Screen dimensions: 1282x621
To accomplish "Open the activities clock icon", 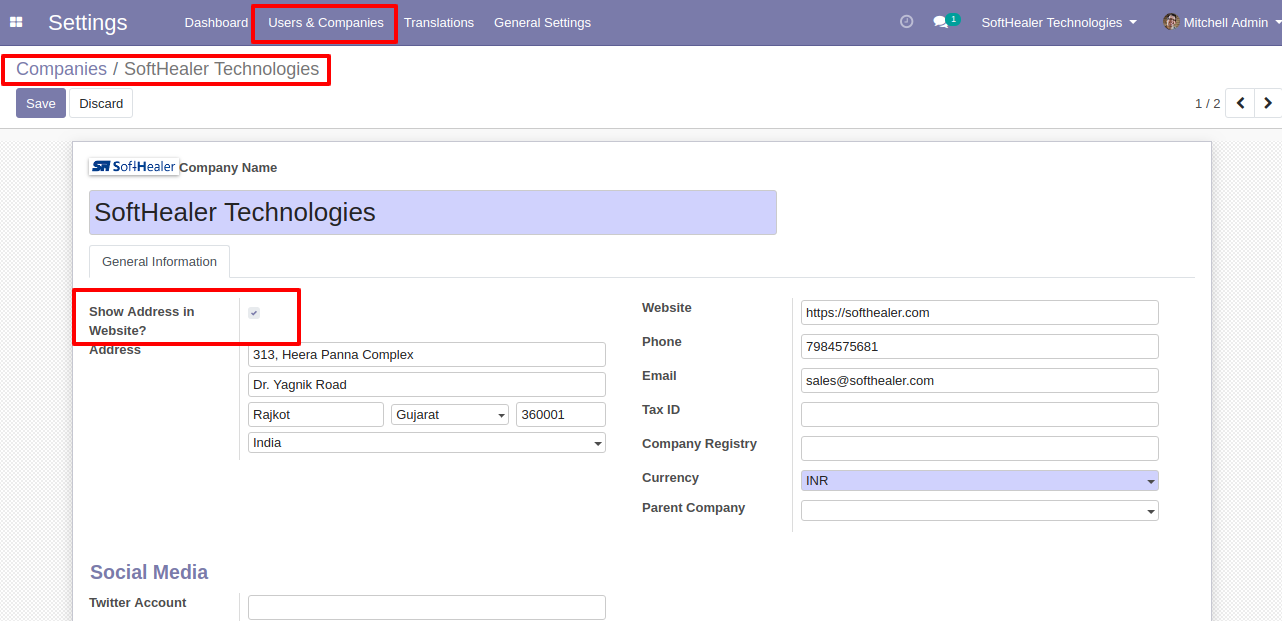I will click(907, 22).
